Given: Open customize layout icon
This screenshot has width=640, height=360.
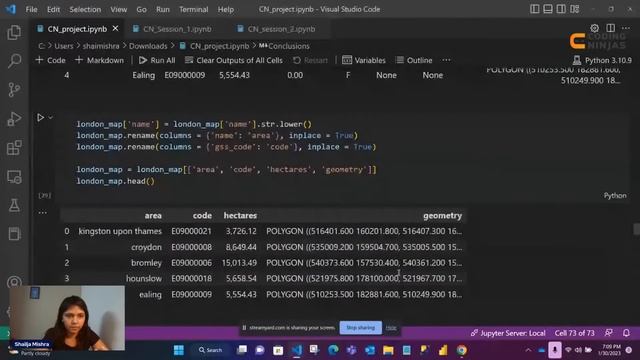Looking at the screenshot, I should click(x=575, y=9).
